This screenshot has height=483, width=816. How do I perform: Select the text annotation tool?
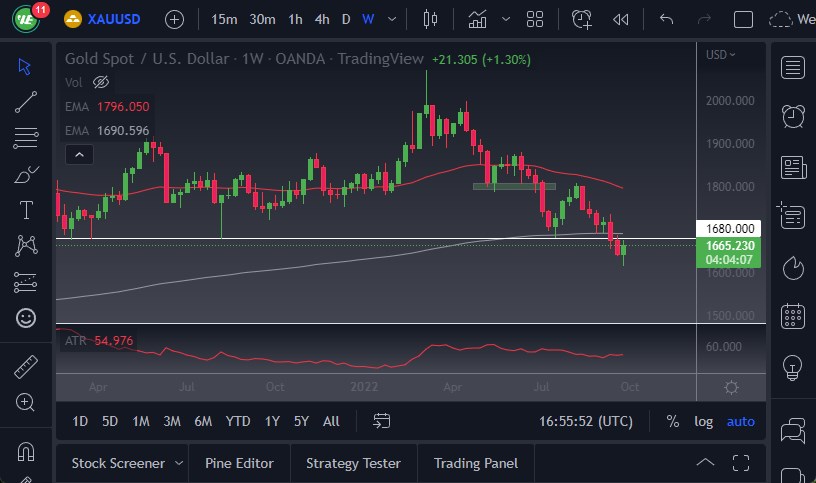pos(26,209)
